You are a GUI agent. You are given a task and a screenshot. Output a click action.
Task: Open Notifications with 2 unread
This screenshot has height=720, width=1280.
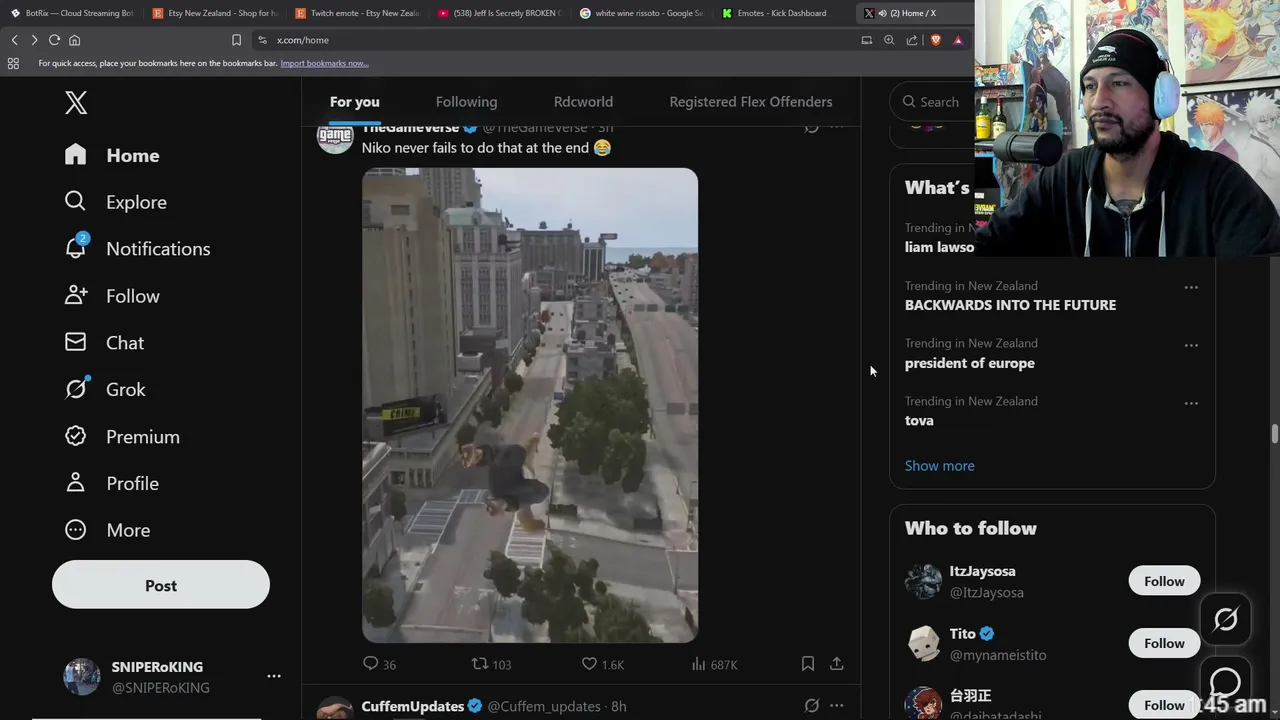(x=137, y=249)
